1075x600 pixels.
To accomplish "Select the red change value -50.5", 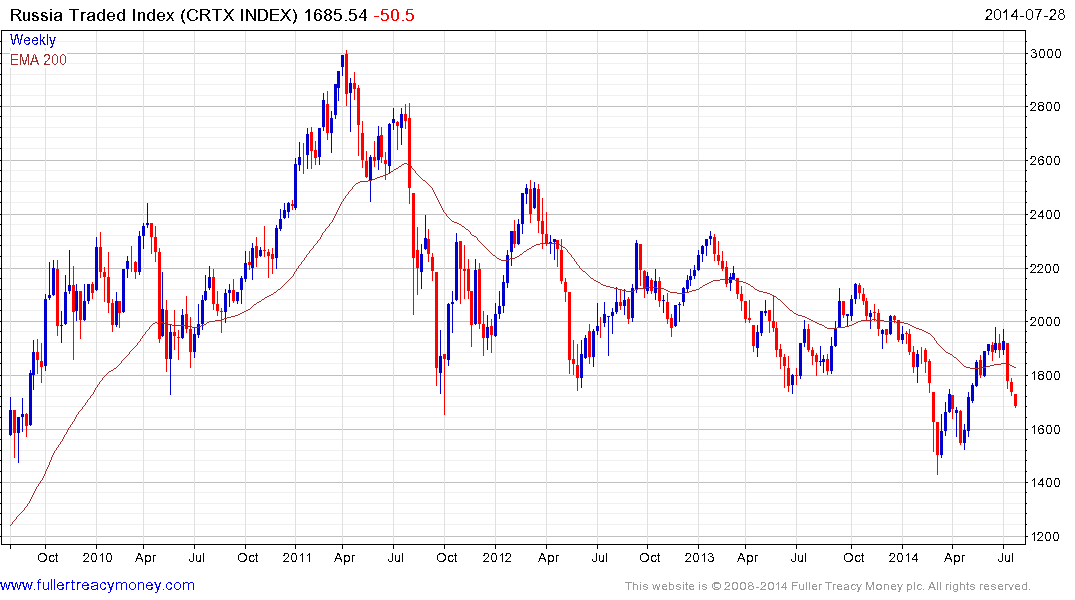I will tap(394, 15).
